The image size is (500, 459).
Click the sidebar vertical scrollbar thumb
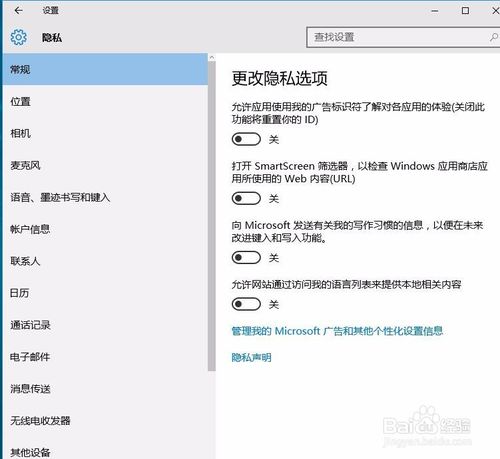click(212, 216)
